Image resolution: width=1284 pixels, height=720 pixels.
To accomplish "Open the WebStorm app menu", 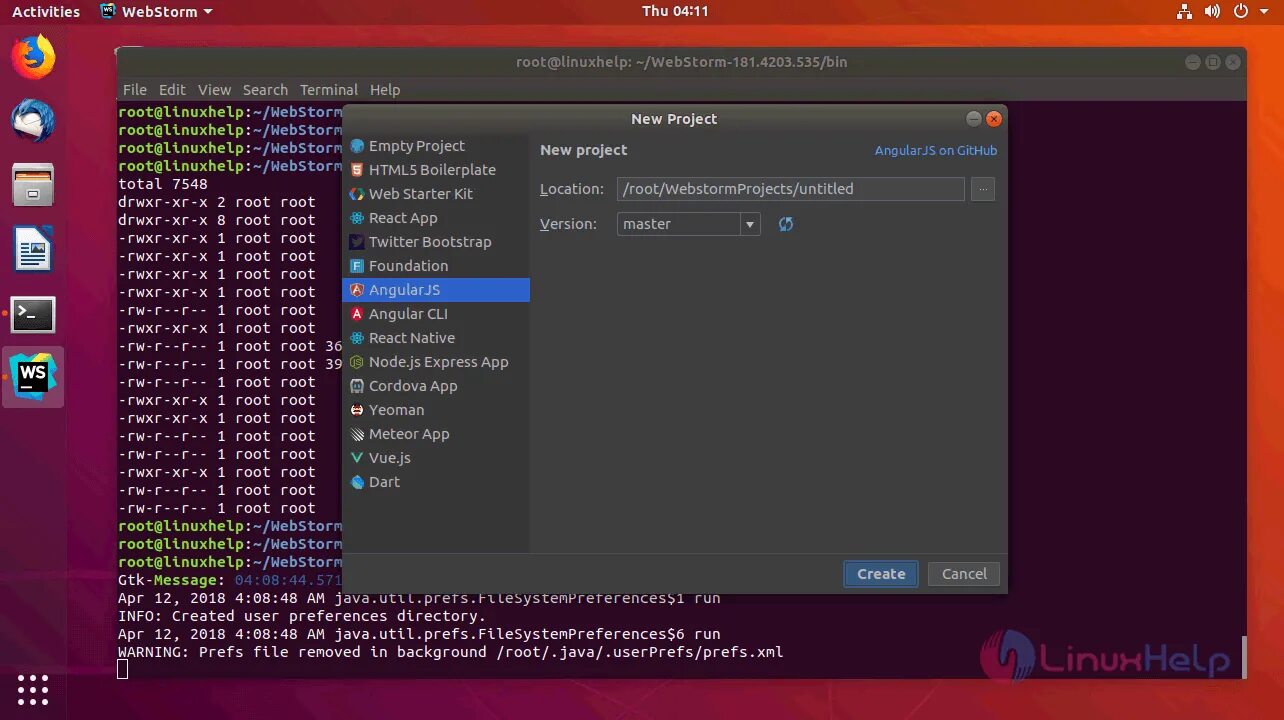I will pos(157,12).
